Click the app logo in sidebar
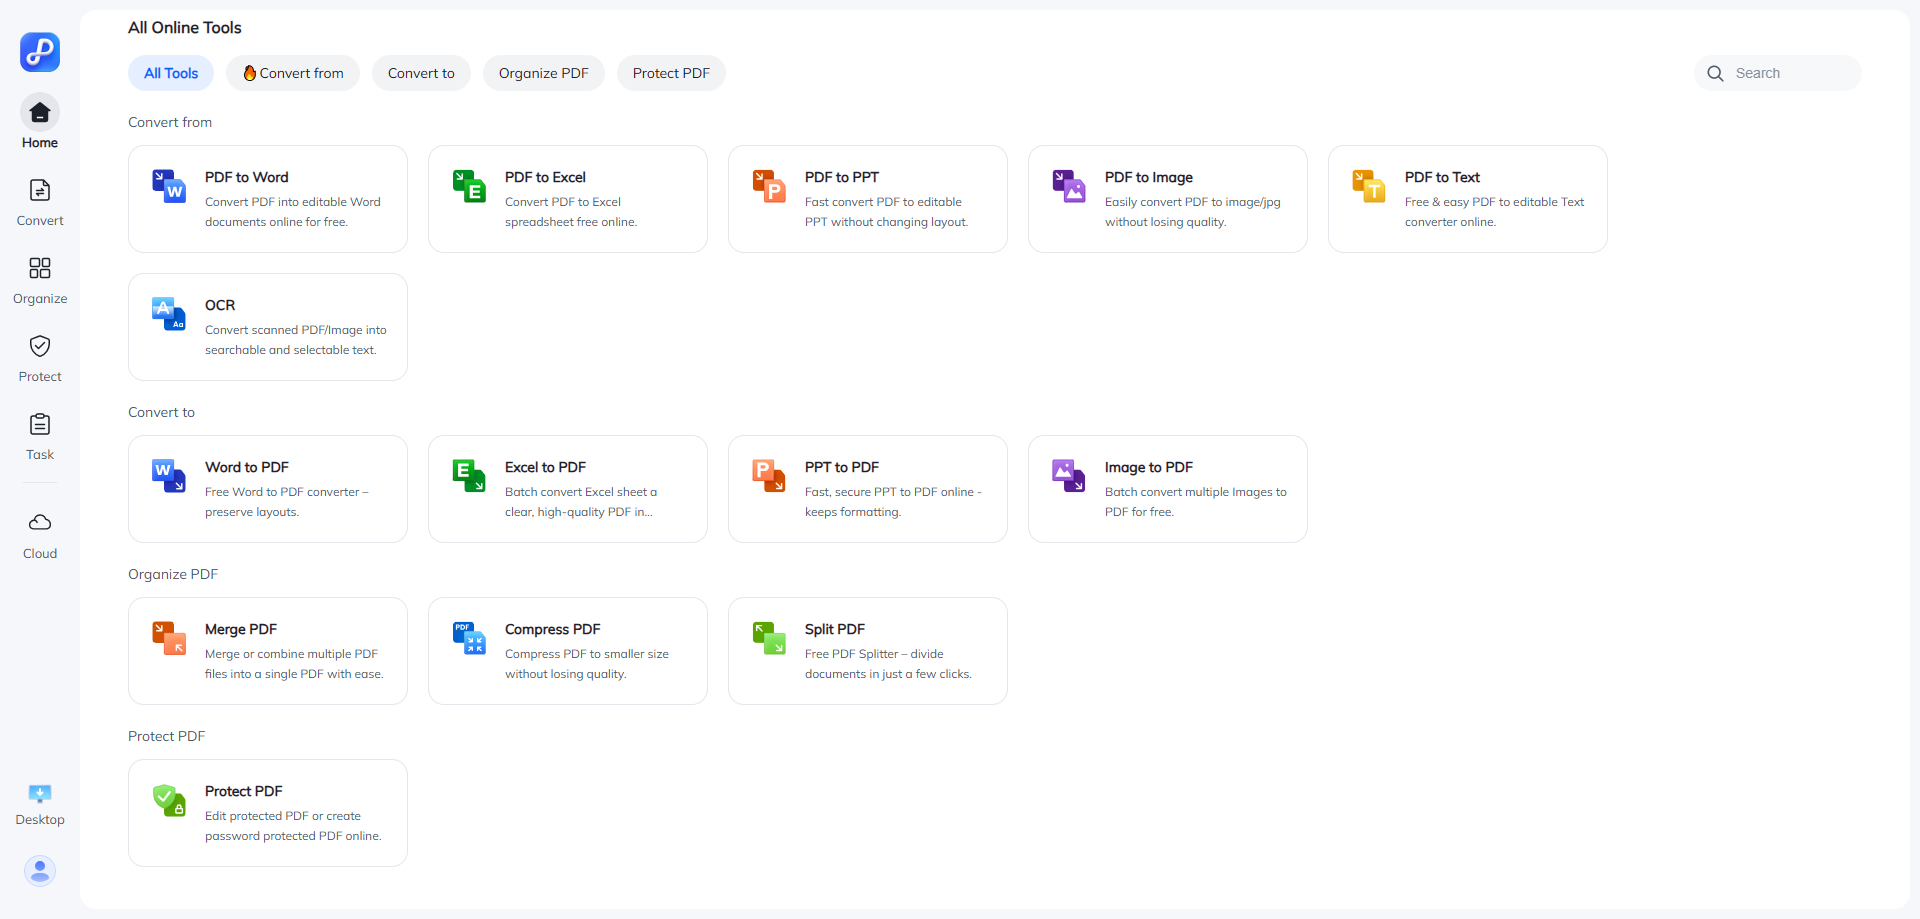Viewport: 1920px width, 919px height. click(x=40, y=52)
